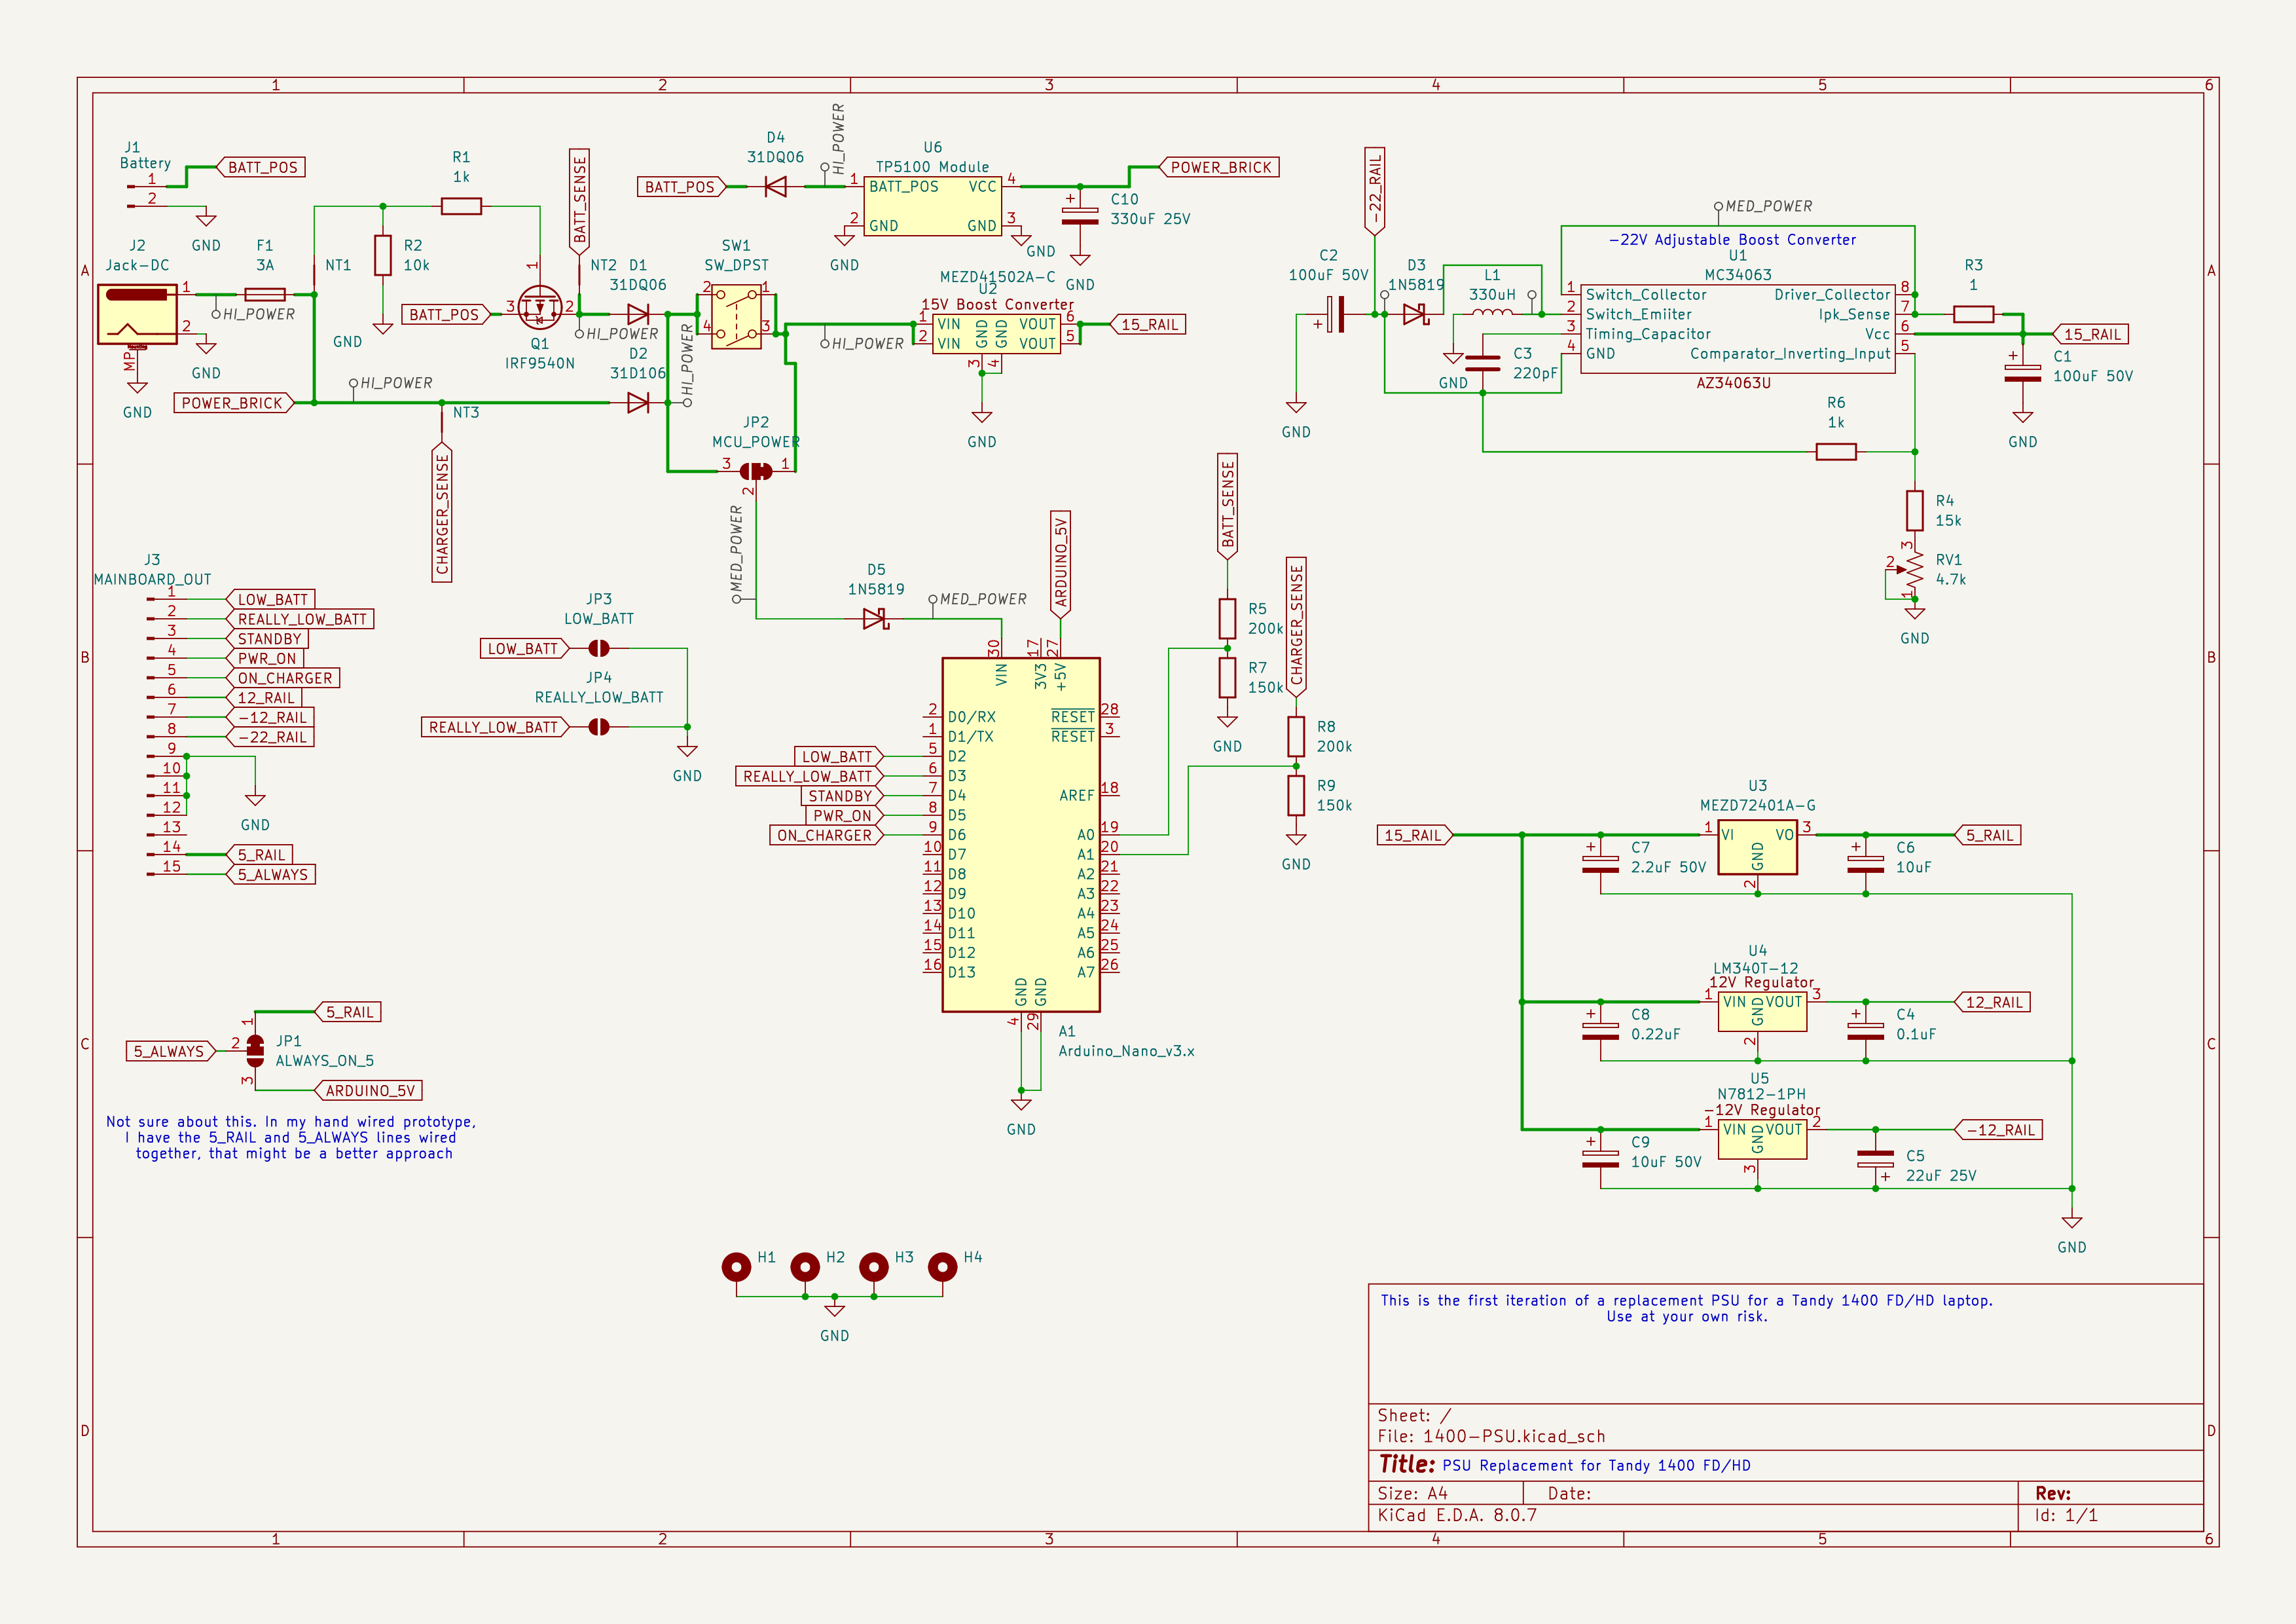Select the U5 N7812-1PH regulator block
The width and height of the screenshot is (2296, 1624).
(x=1762, y=1139)
